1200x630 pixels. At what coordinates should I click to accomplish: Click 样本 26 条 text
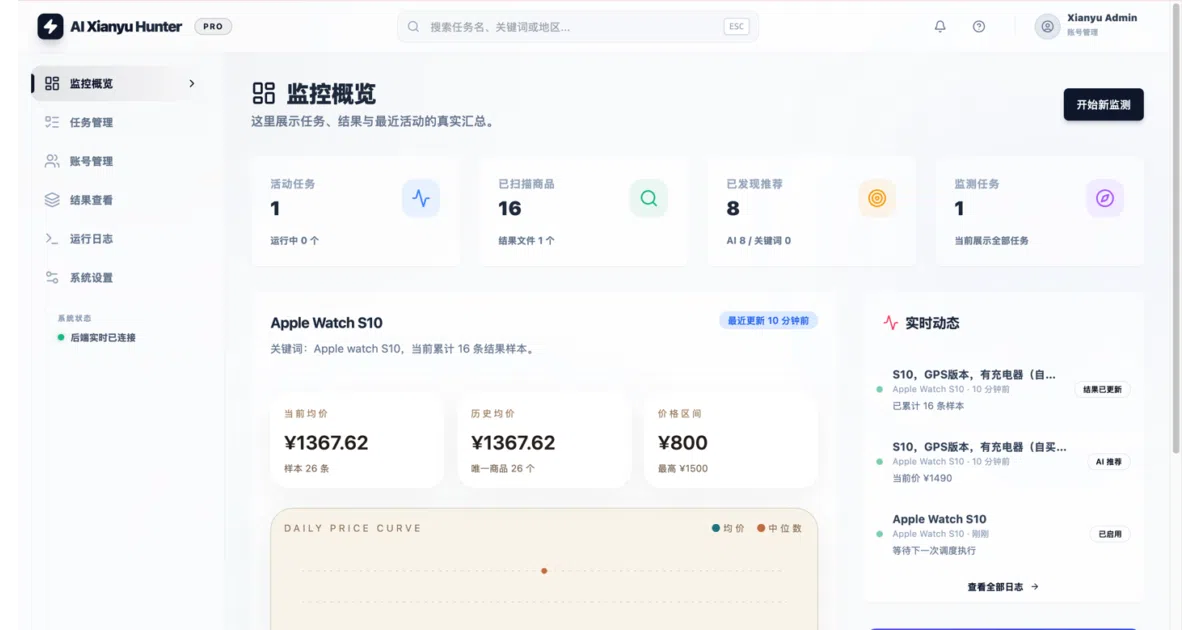coord(307,468)
